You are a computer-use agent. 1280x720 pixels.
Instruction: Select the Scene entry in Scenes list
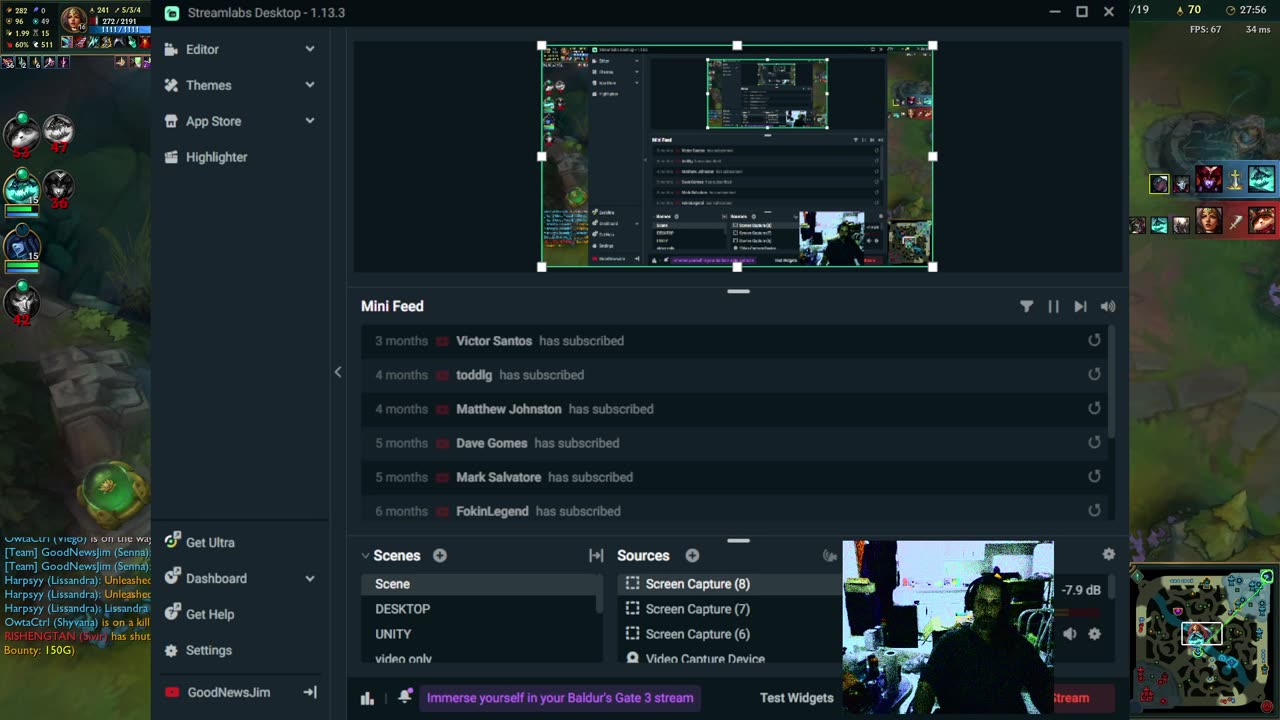tap(479, 584)
